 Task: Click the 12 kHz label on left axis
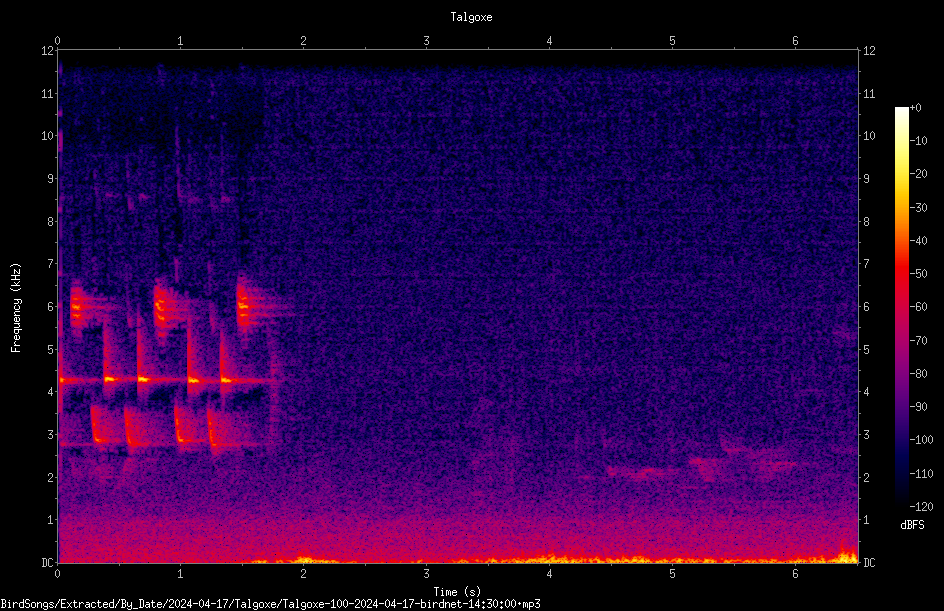click(48, 51)
